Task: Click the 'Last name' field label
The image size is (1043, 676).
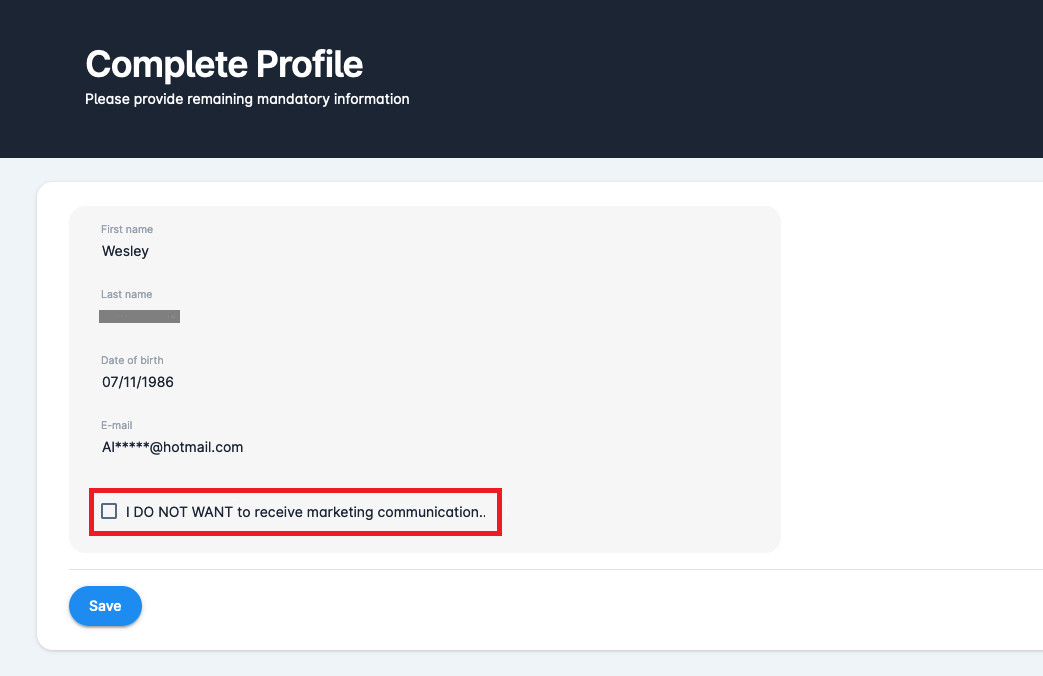Action: pos(127,295)
